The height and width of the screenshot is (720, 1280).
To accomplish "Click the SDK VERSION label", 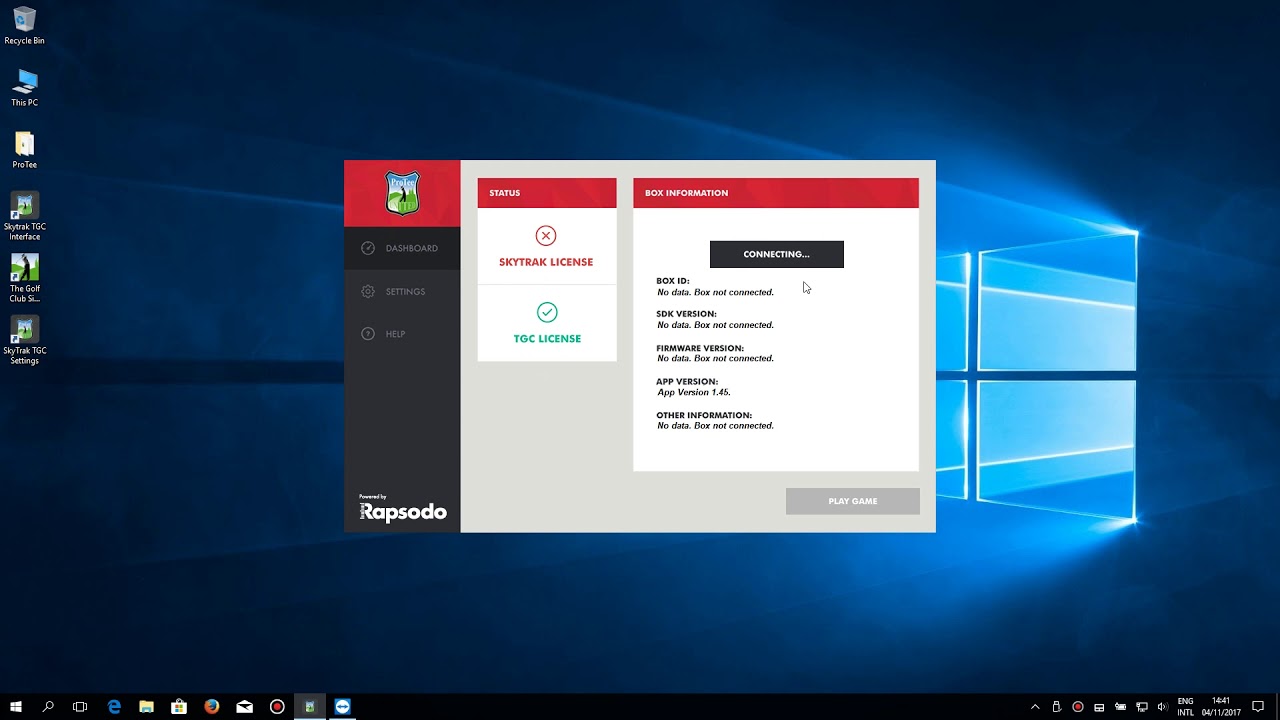I will click(x=687, y=314).
